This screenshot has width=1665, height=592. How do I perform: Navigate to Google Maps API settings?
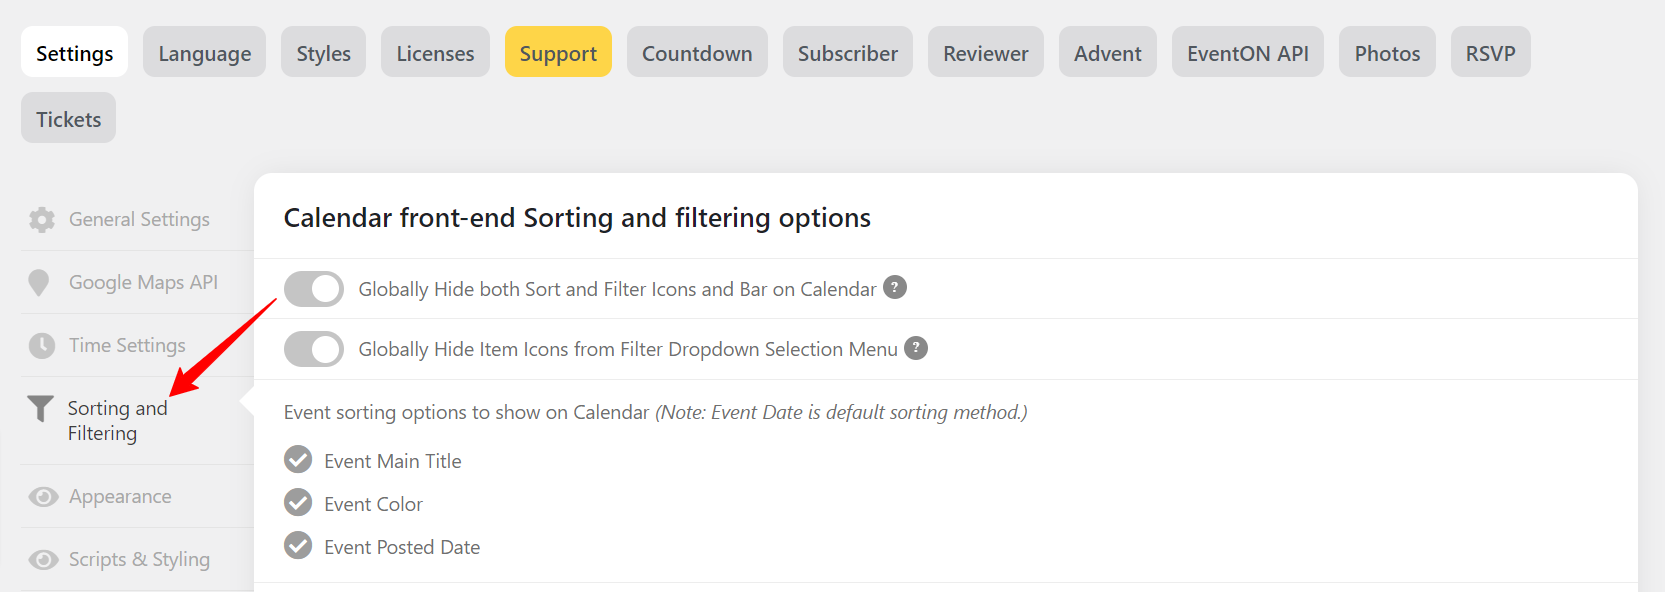click(143, 282)
